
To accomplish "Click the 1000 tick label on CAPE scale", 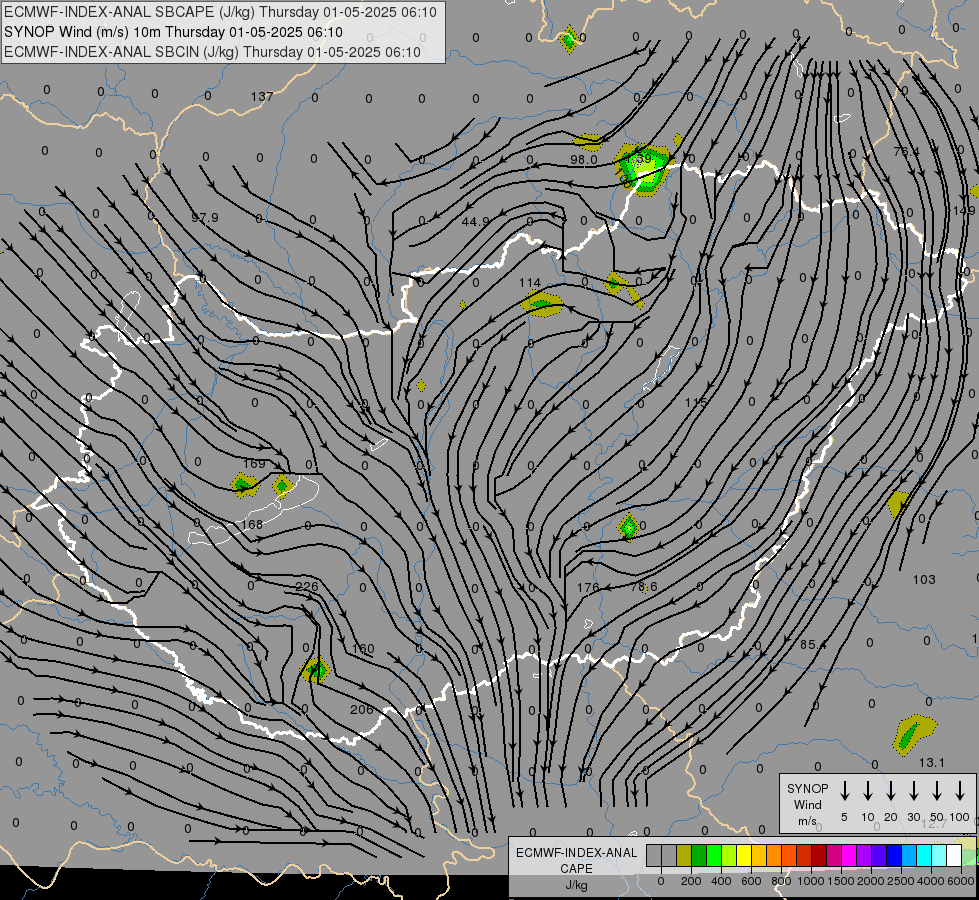I will coord(810,881).
